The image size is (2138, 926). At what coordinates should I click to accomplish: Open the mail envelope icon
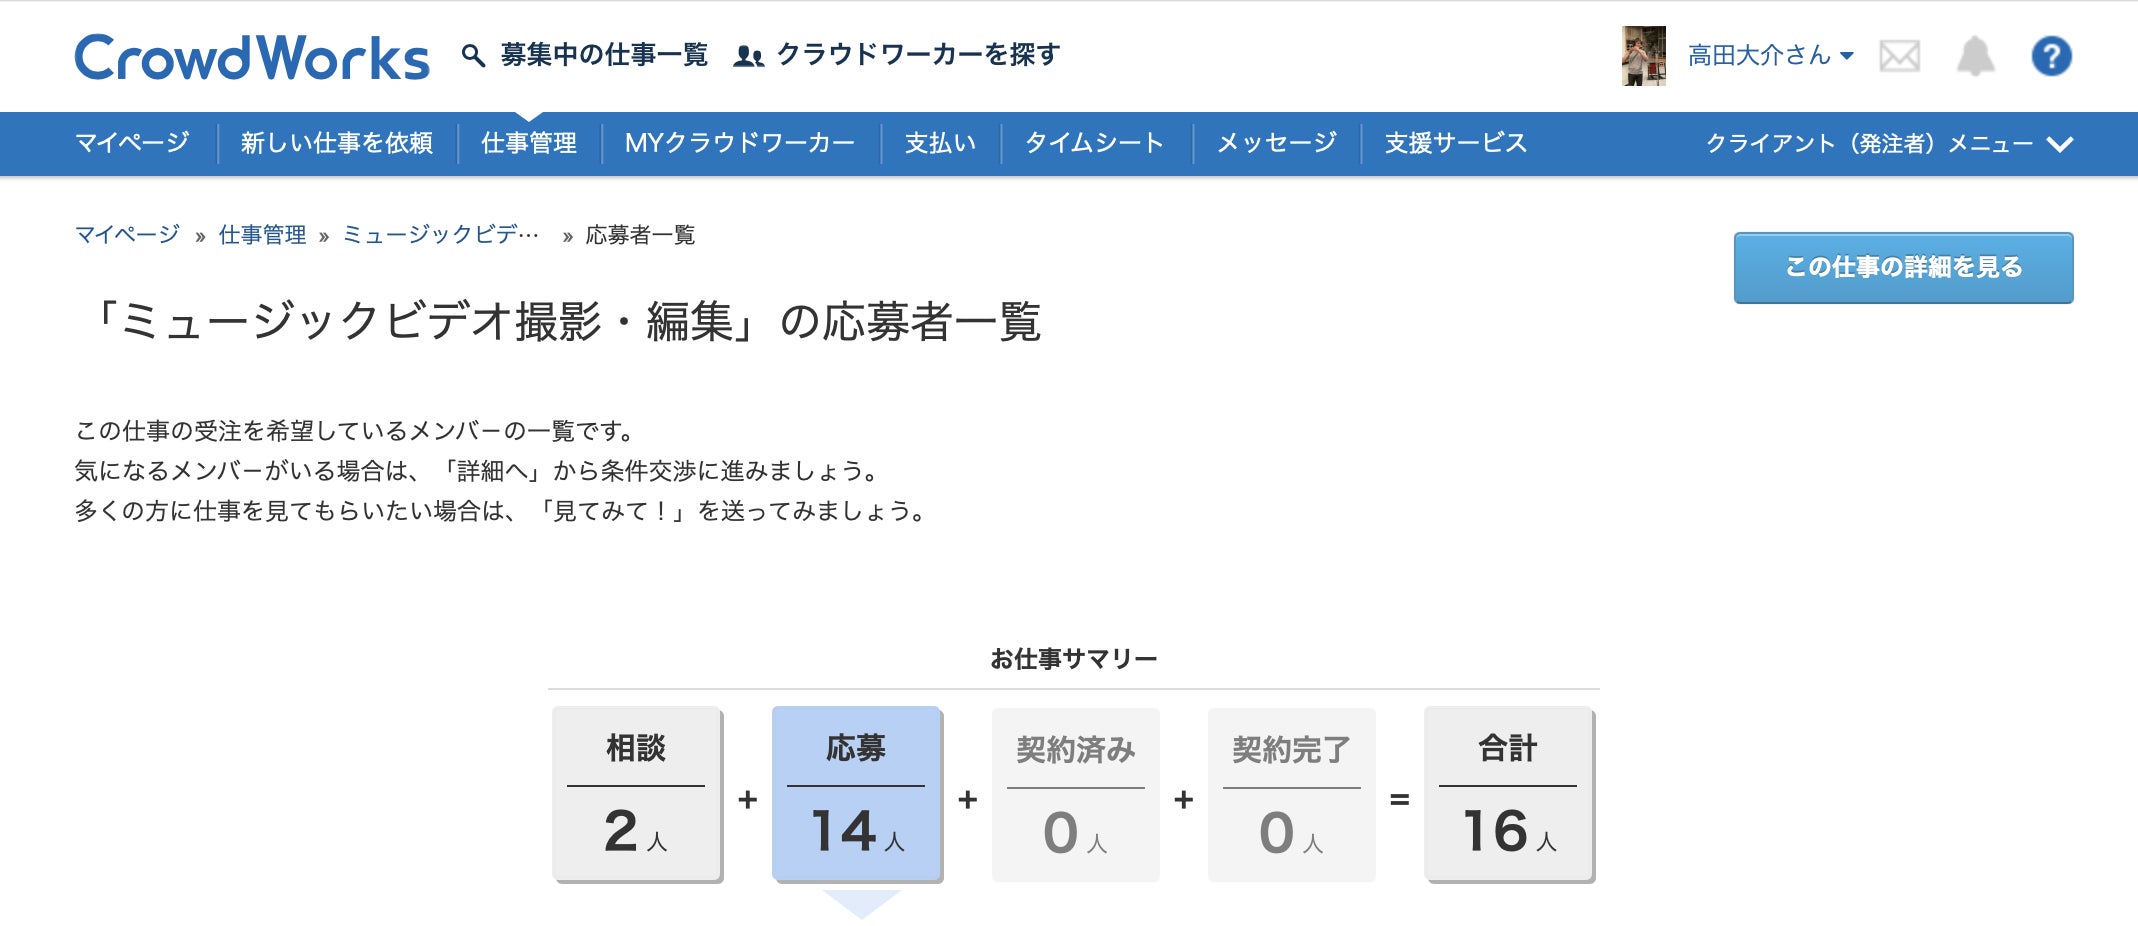pos(1899,56)
